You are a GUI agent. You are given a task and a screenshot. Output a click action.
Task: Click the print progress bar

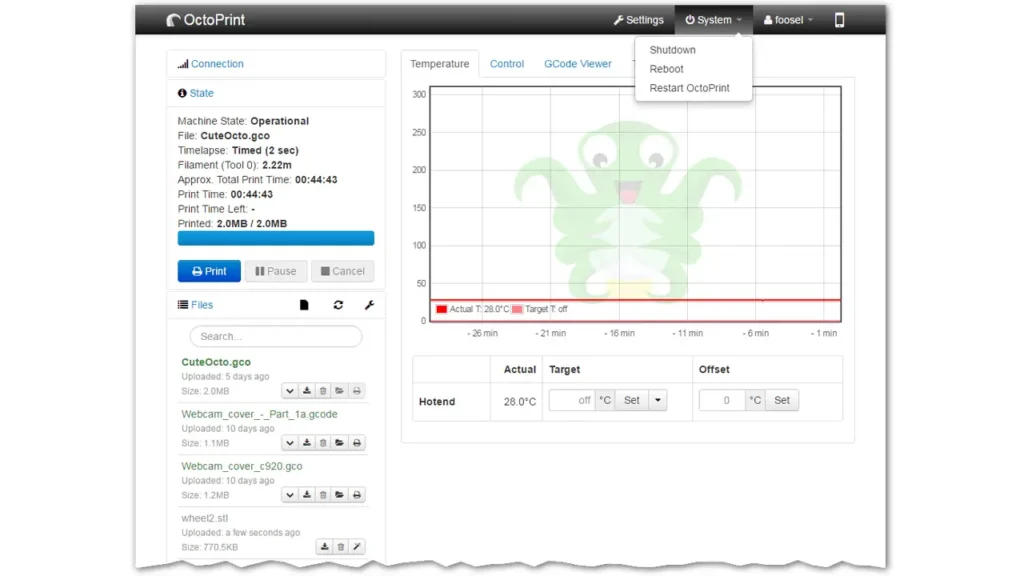pos(276,238)
